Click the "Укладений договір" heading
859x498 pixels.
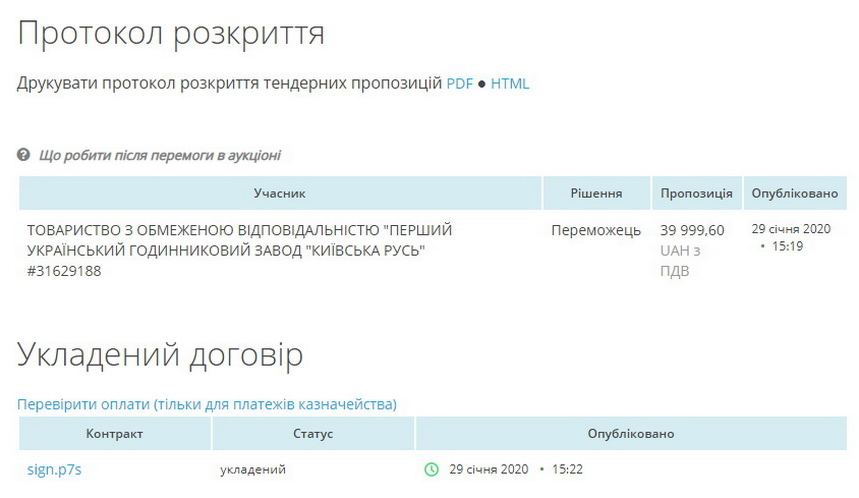pyautogui.click(x=160, y=355)
